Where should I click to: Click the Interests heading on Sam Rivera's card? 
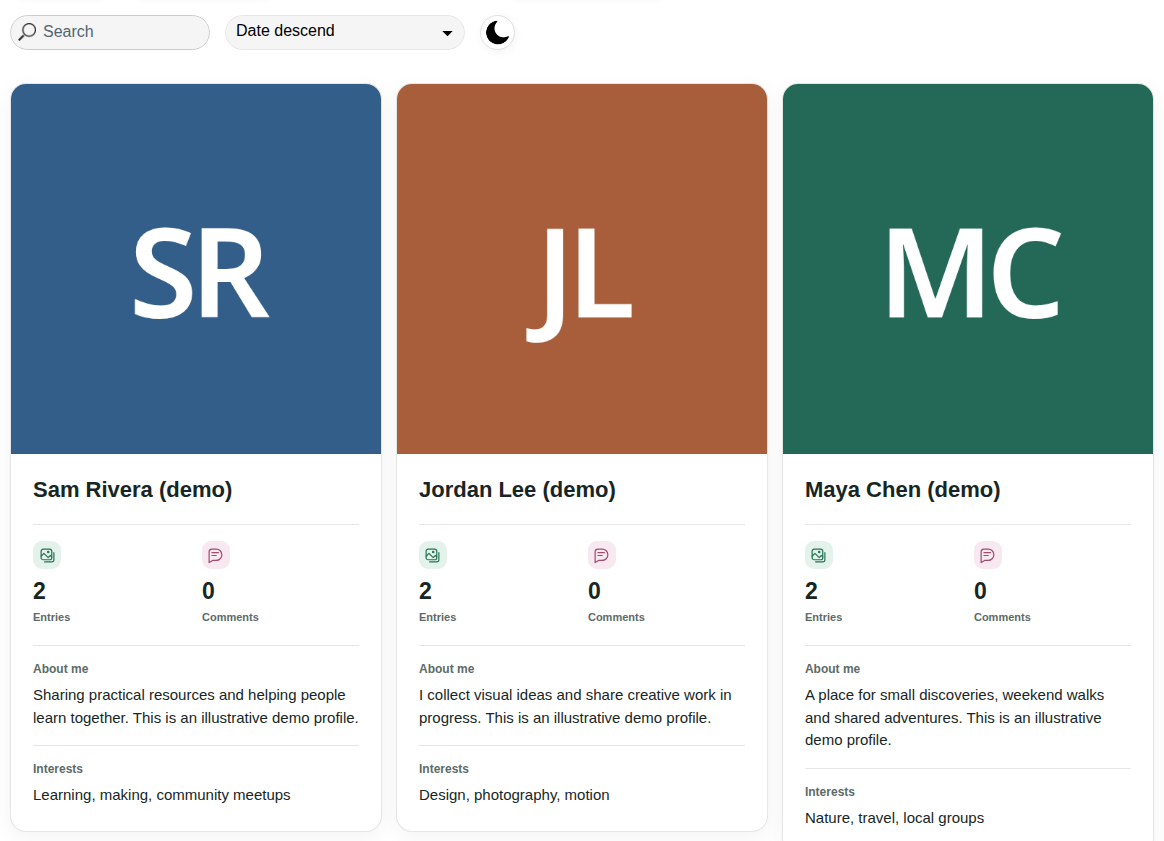(x=58, y=769)
